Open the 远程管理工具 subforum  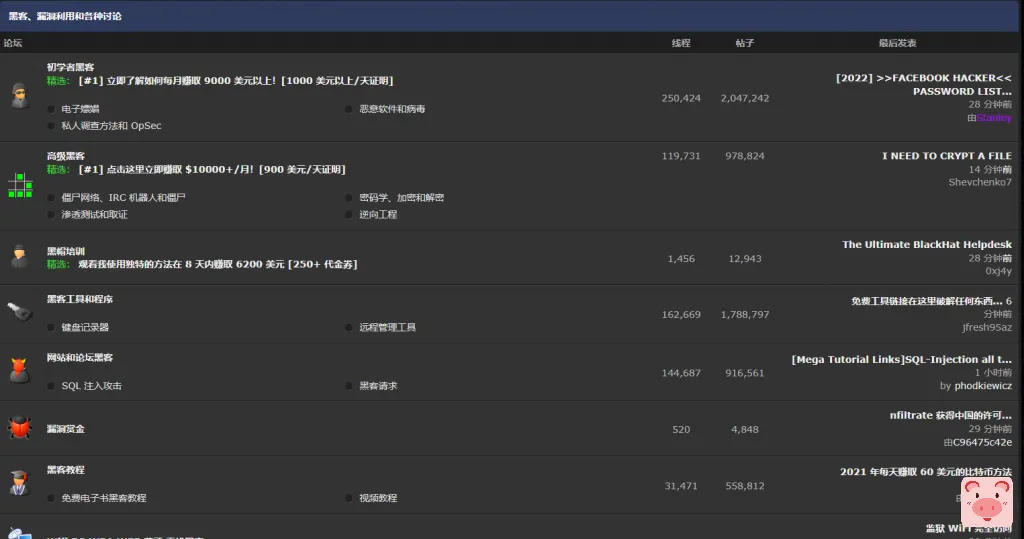pos(387,327)
